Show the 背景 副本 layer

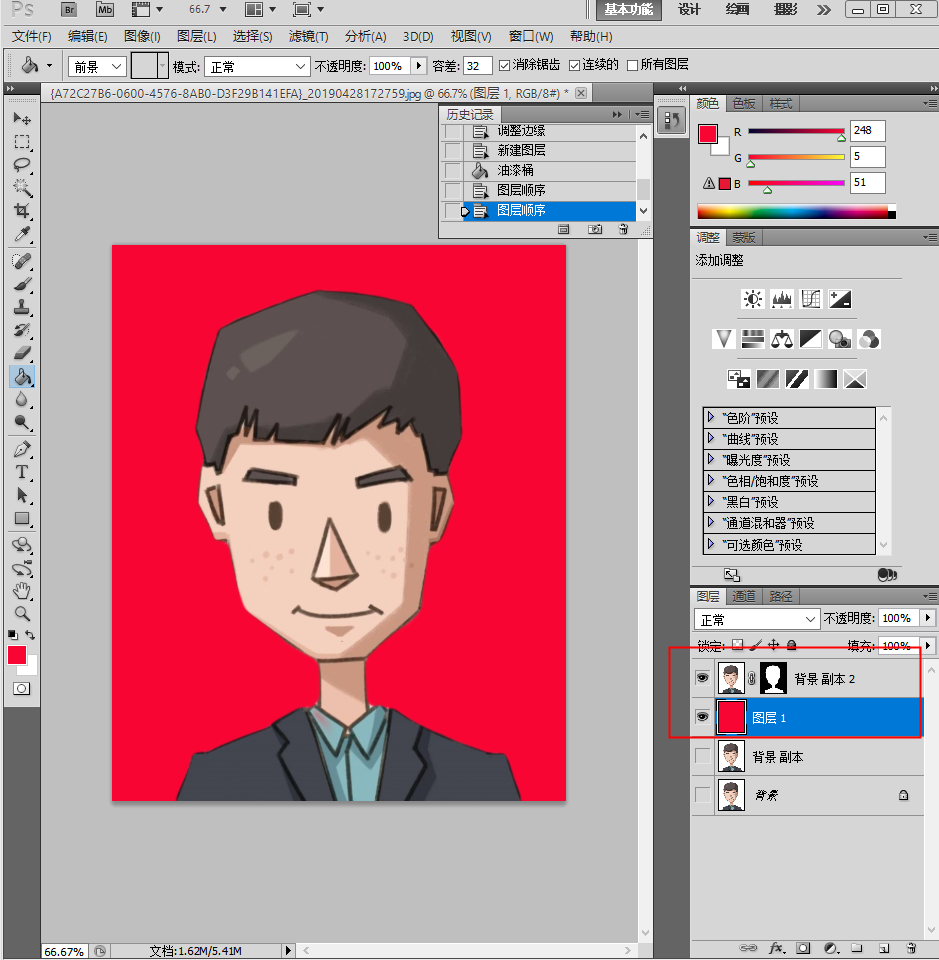tap(703, 756)
